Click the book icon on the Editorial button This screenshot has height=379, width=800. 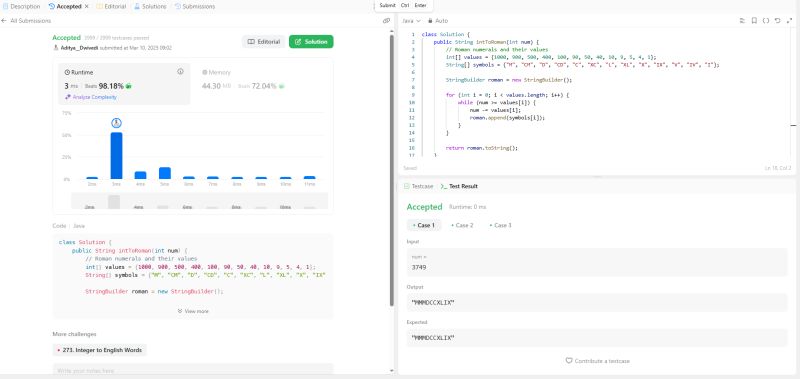(x=251, y=42)
